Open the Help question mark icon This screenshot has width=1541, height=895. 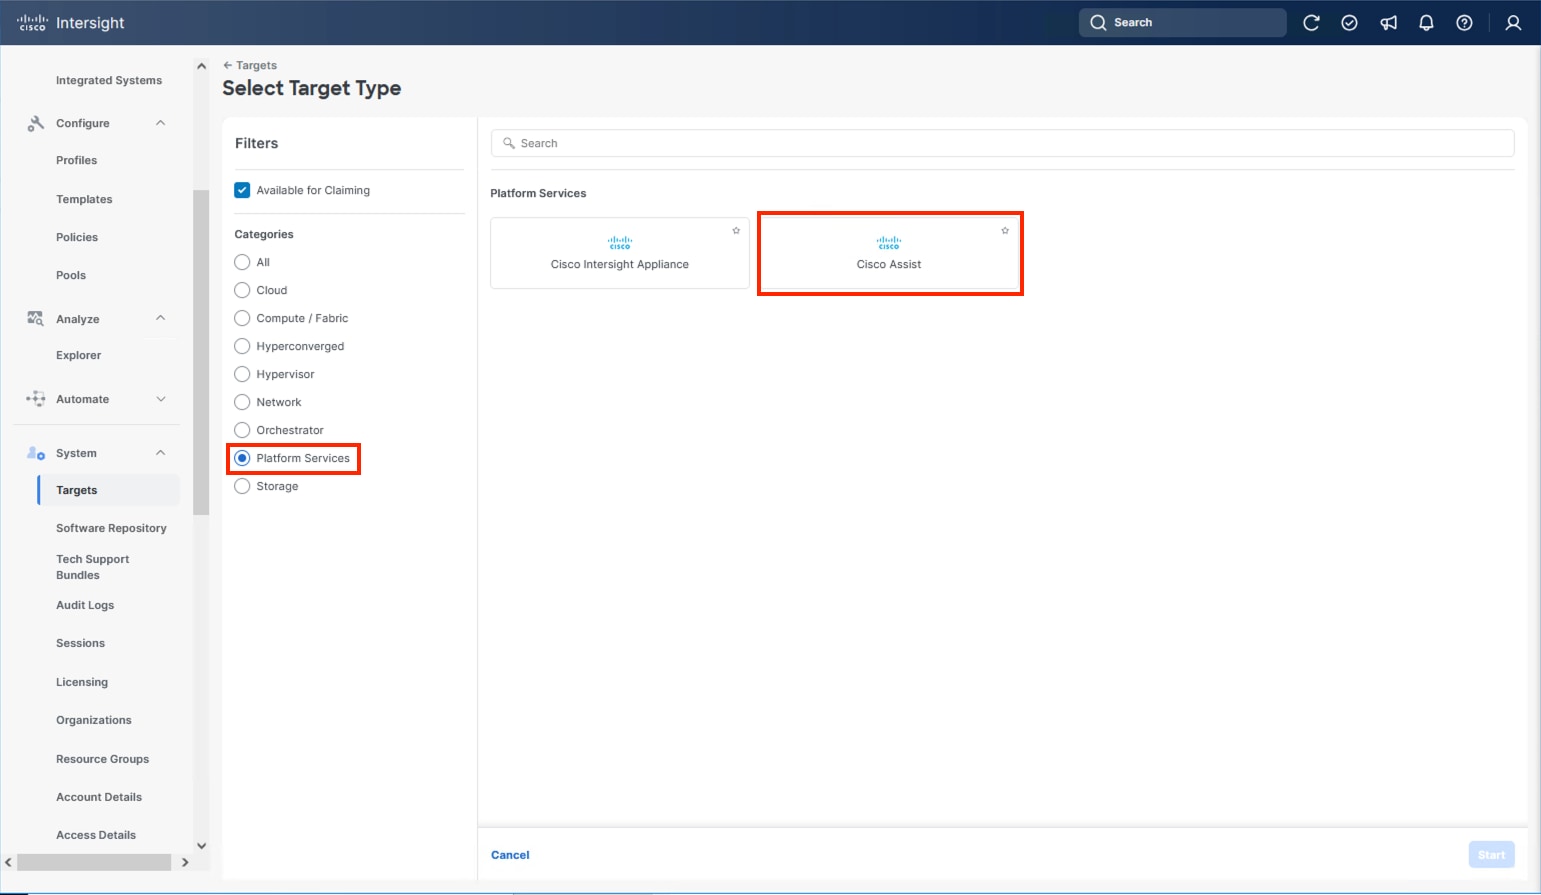(1464, 22)
